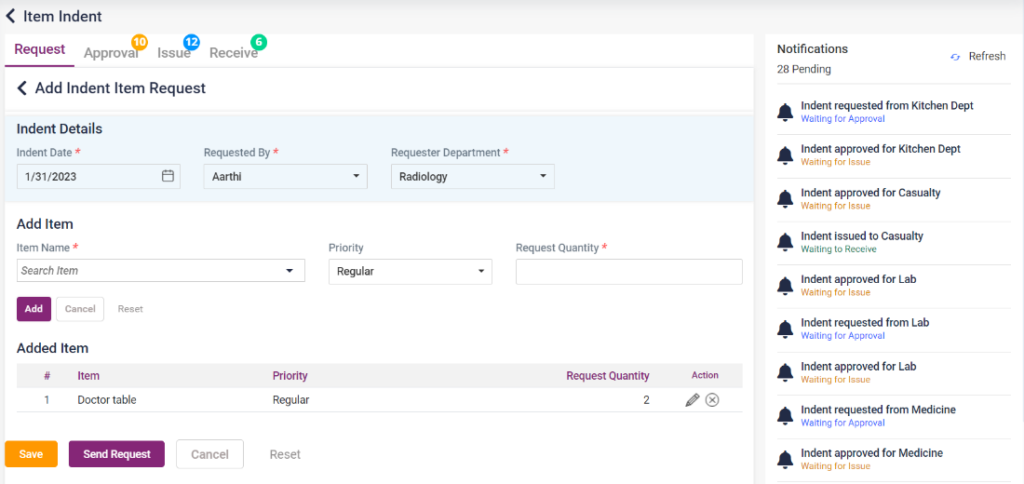Screen dimensions: 1024x484
Task: Click the Refresh notifications icon
Action: click(x=955, y=57)
